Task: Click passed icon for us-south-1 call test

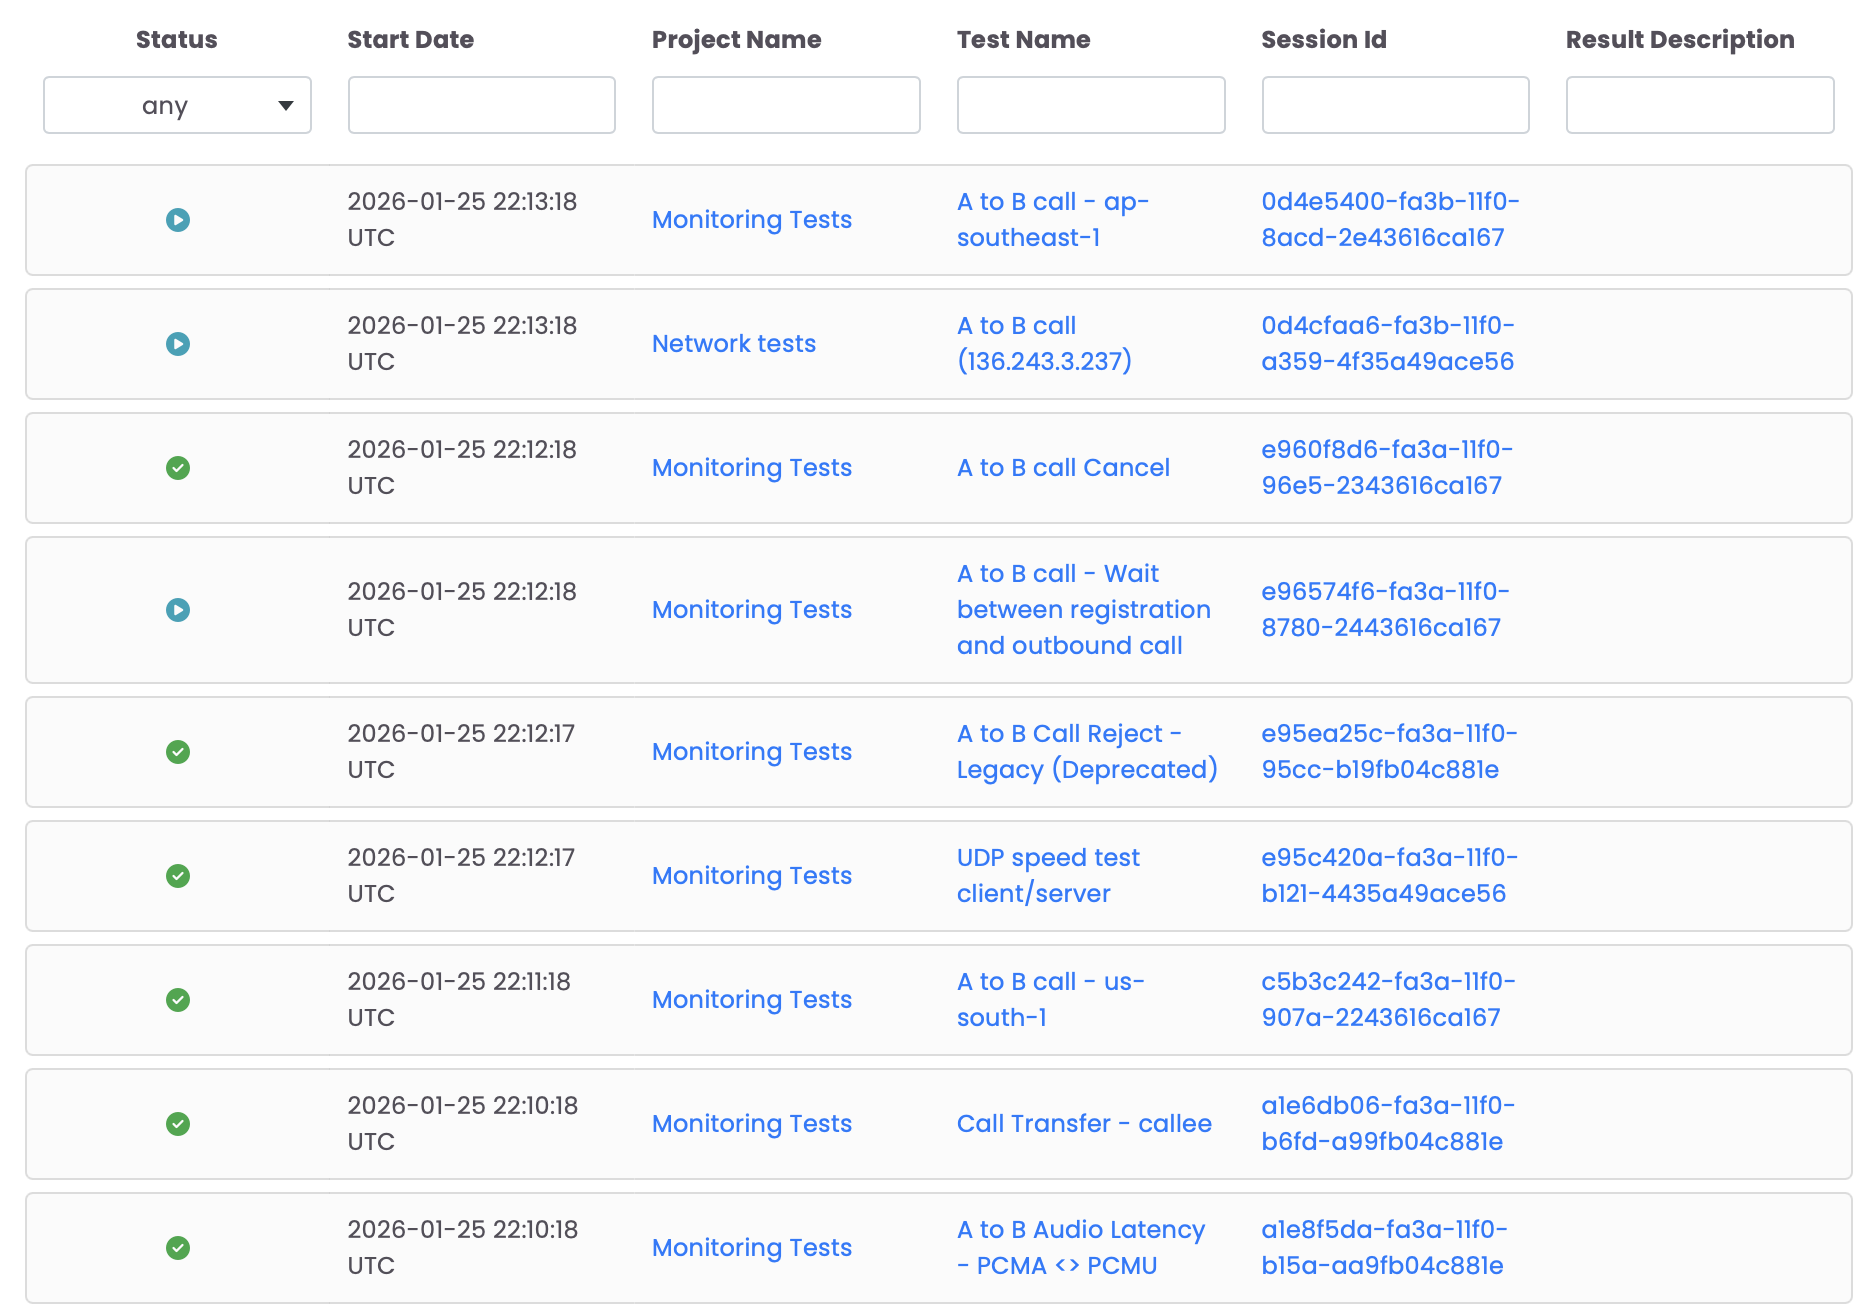Action: pos(178,1000)
